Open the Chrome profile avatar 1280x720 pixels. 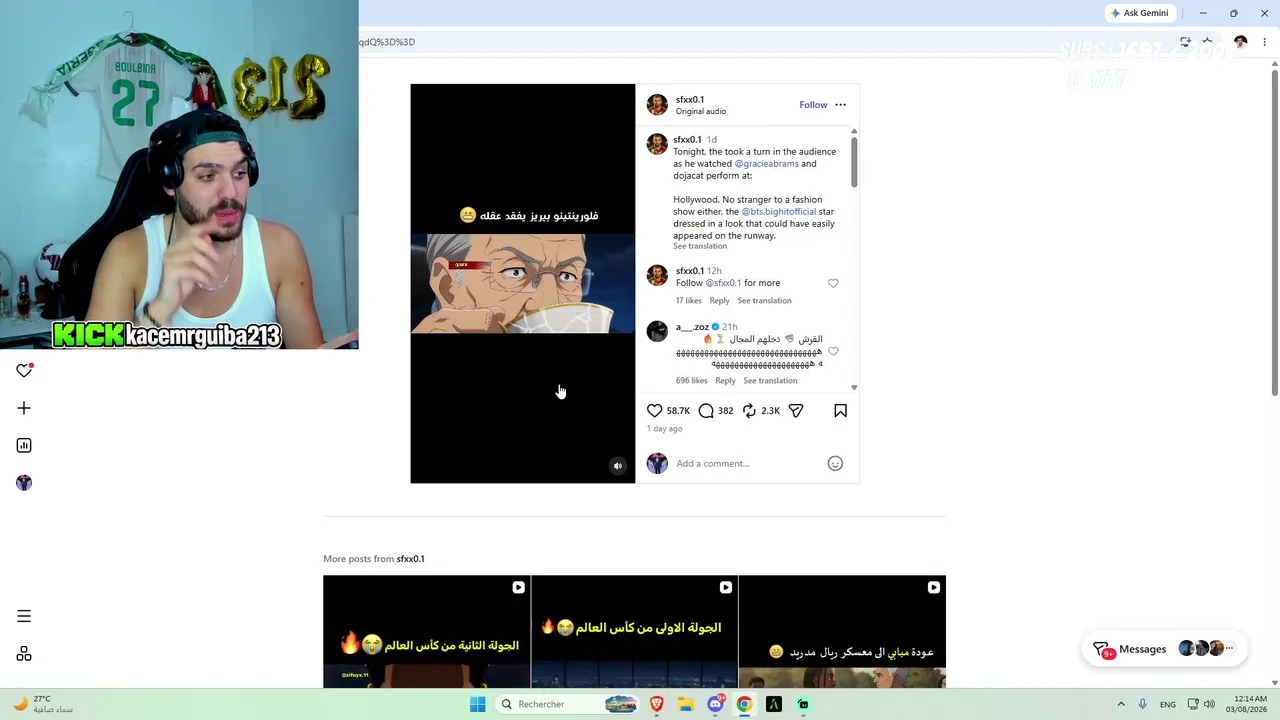(x=1241, y=42)
